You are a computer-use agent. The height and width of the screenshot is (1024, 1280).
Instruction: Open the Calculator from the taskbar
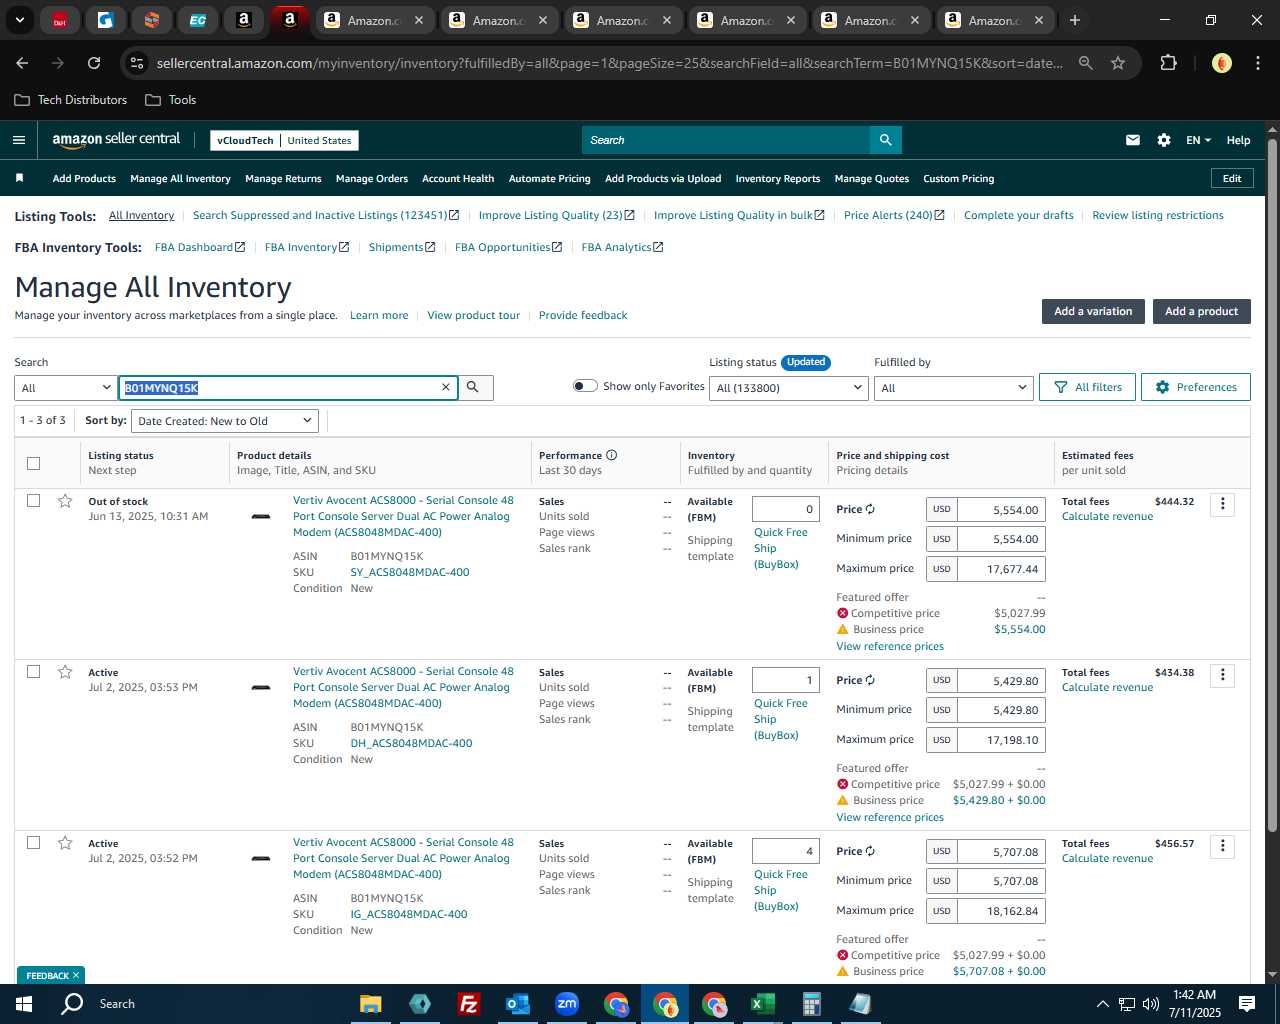[811, 1004]
